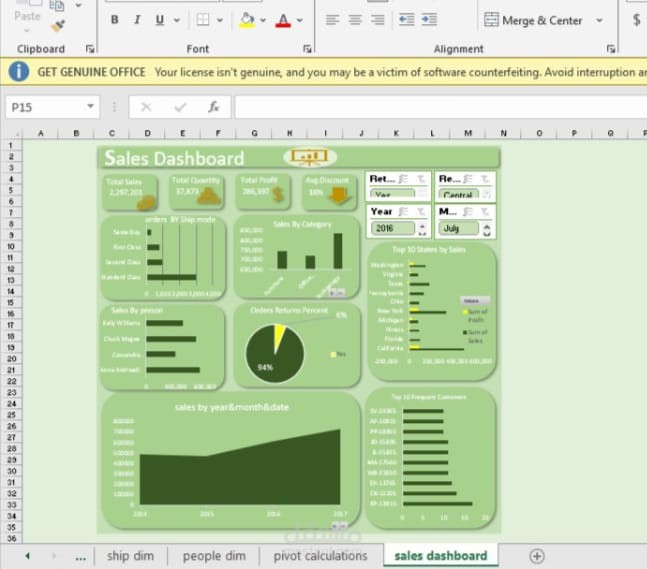This screenshot has height=569, width=647.
Task: Select July in the month slicer
Action: [x=459, y=228]
